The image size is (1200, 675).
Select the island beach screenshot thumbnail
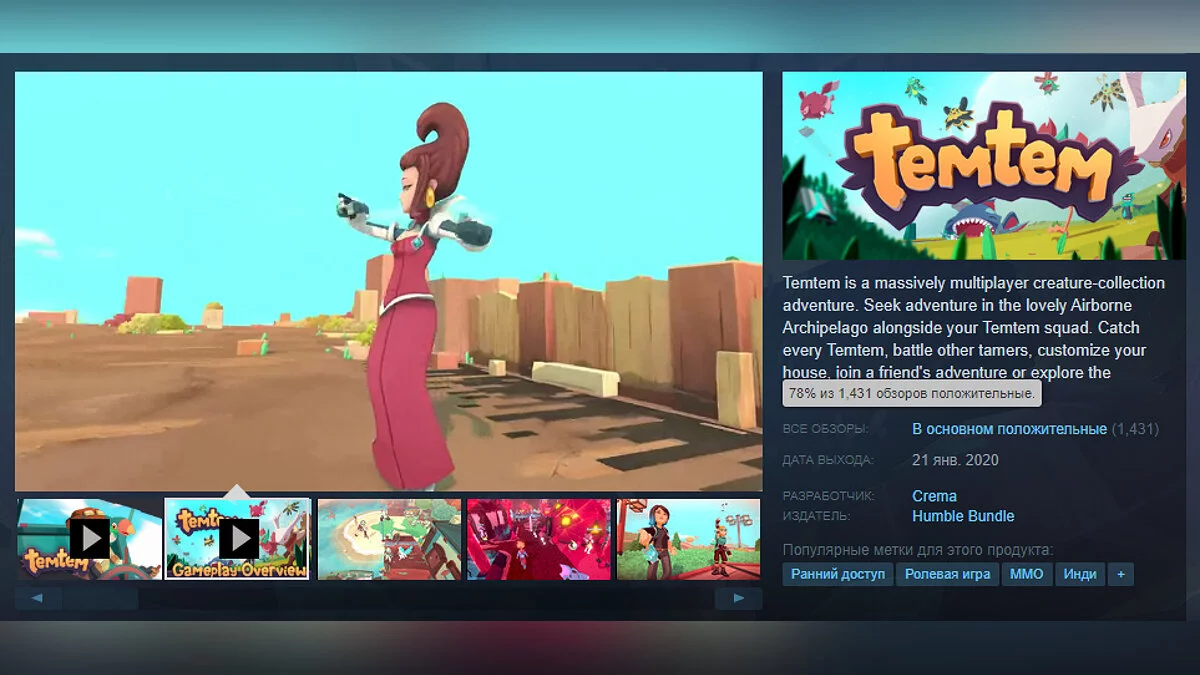click(389, 539)
